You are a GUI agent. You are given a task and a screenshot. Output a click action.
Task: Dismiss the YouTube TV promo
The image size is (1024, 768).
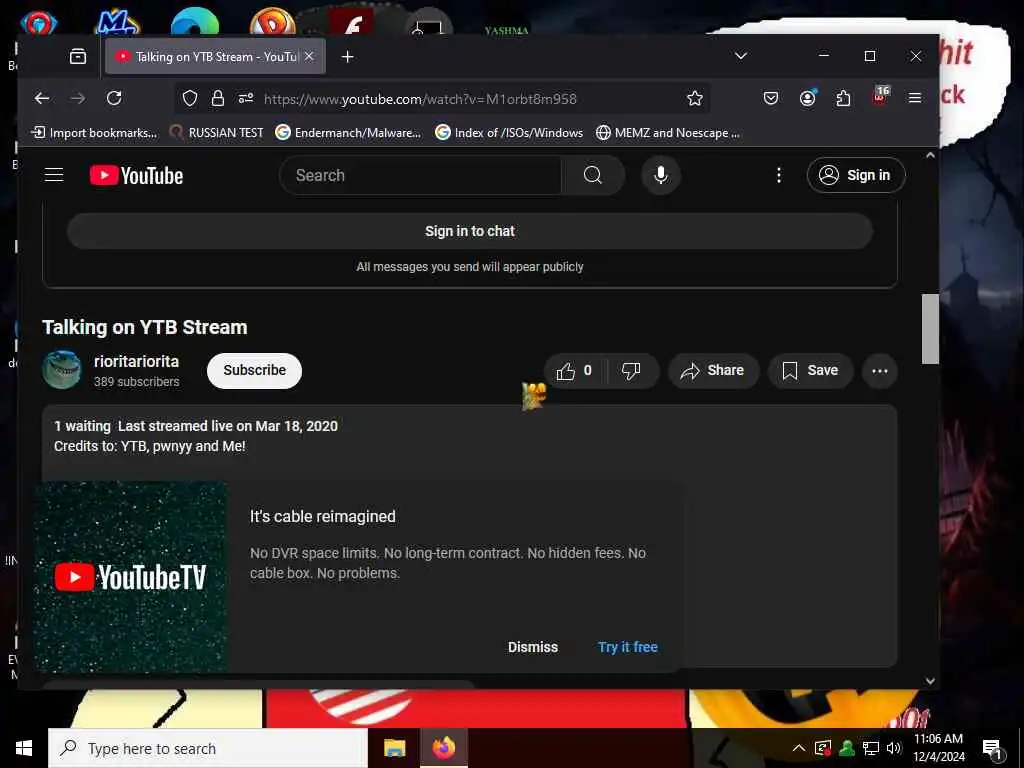[533, 647]
